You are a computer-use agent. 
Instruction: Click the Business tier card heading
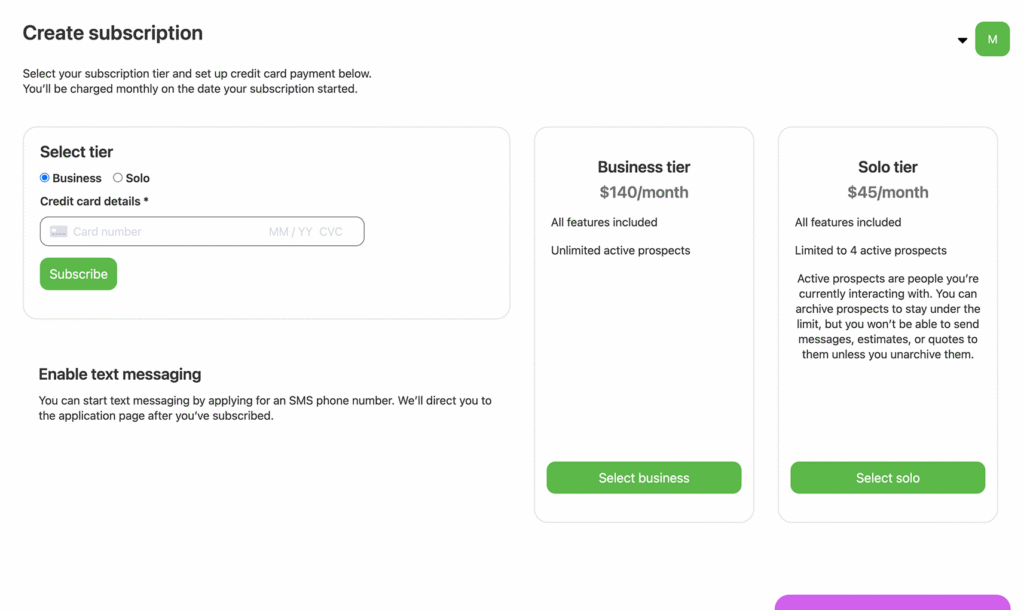[643, 167]
